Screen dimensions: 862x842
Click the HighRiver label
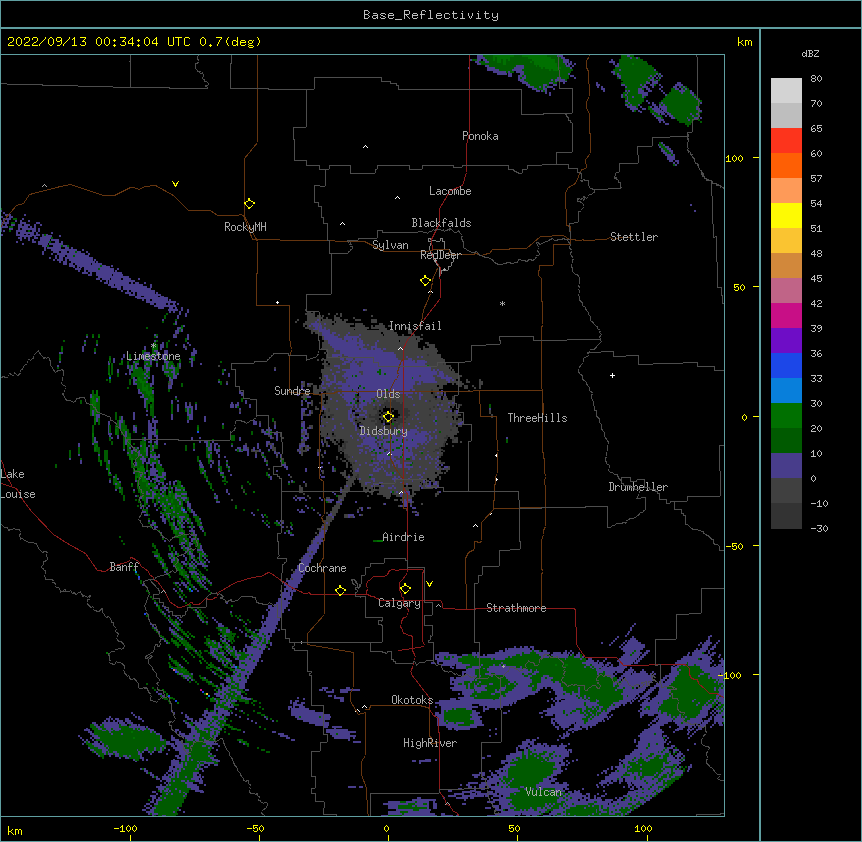coord(430,743)
